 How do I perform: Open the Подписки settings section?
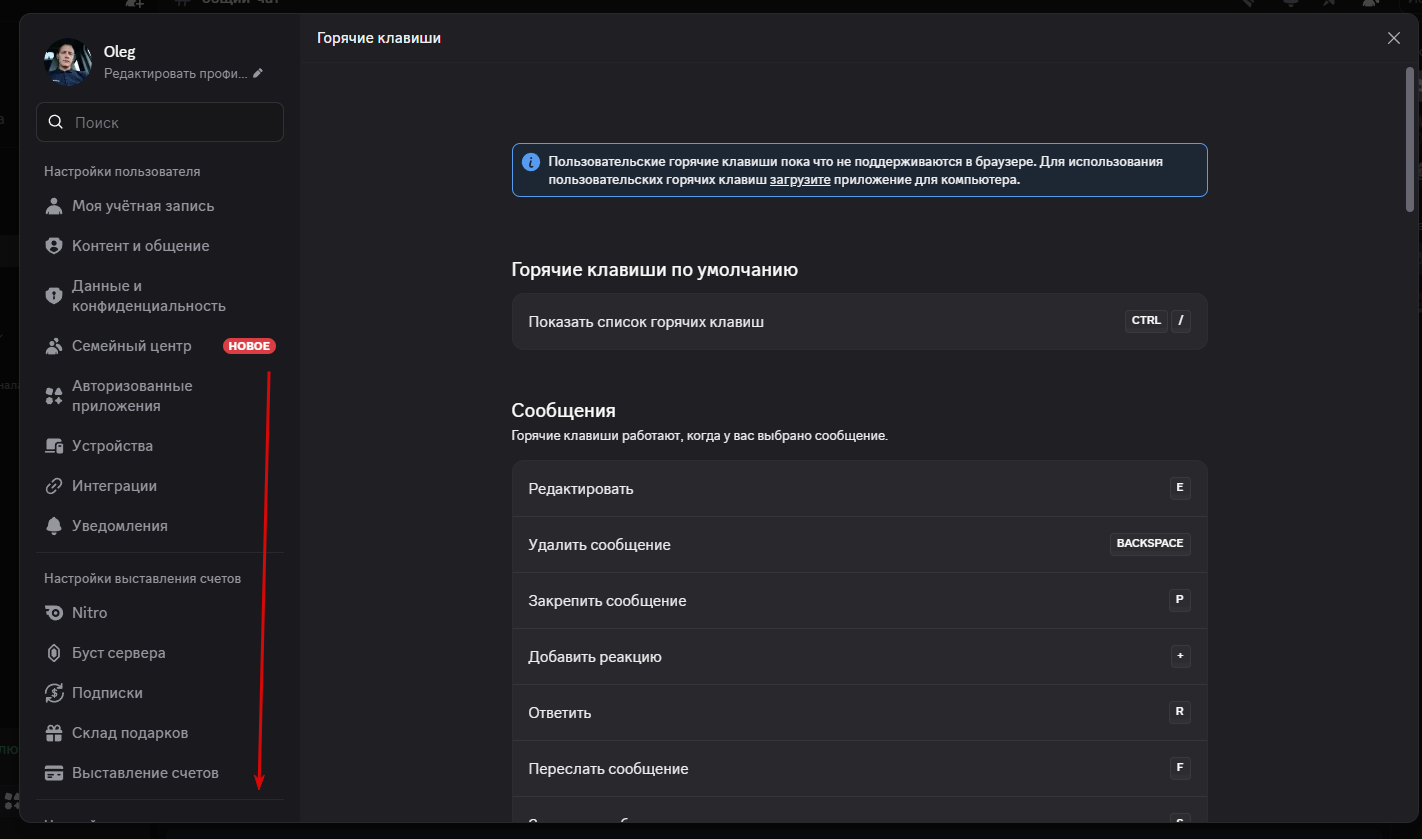tap(107, 693)
